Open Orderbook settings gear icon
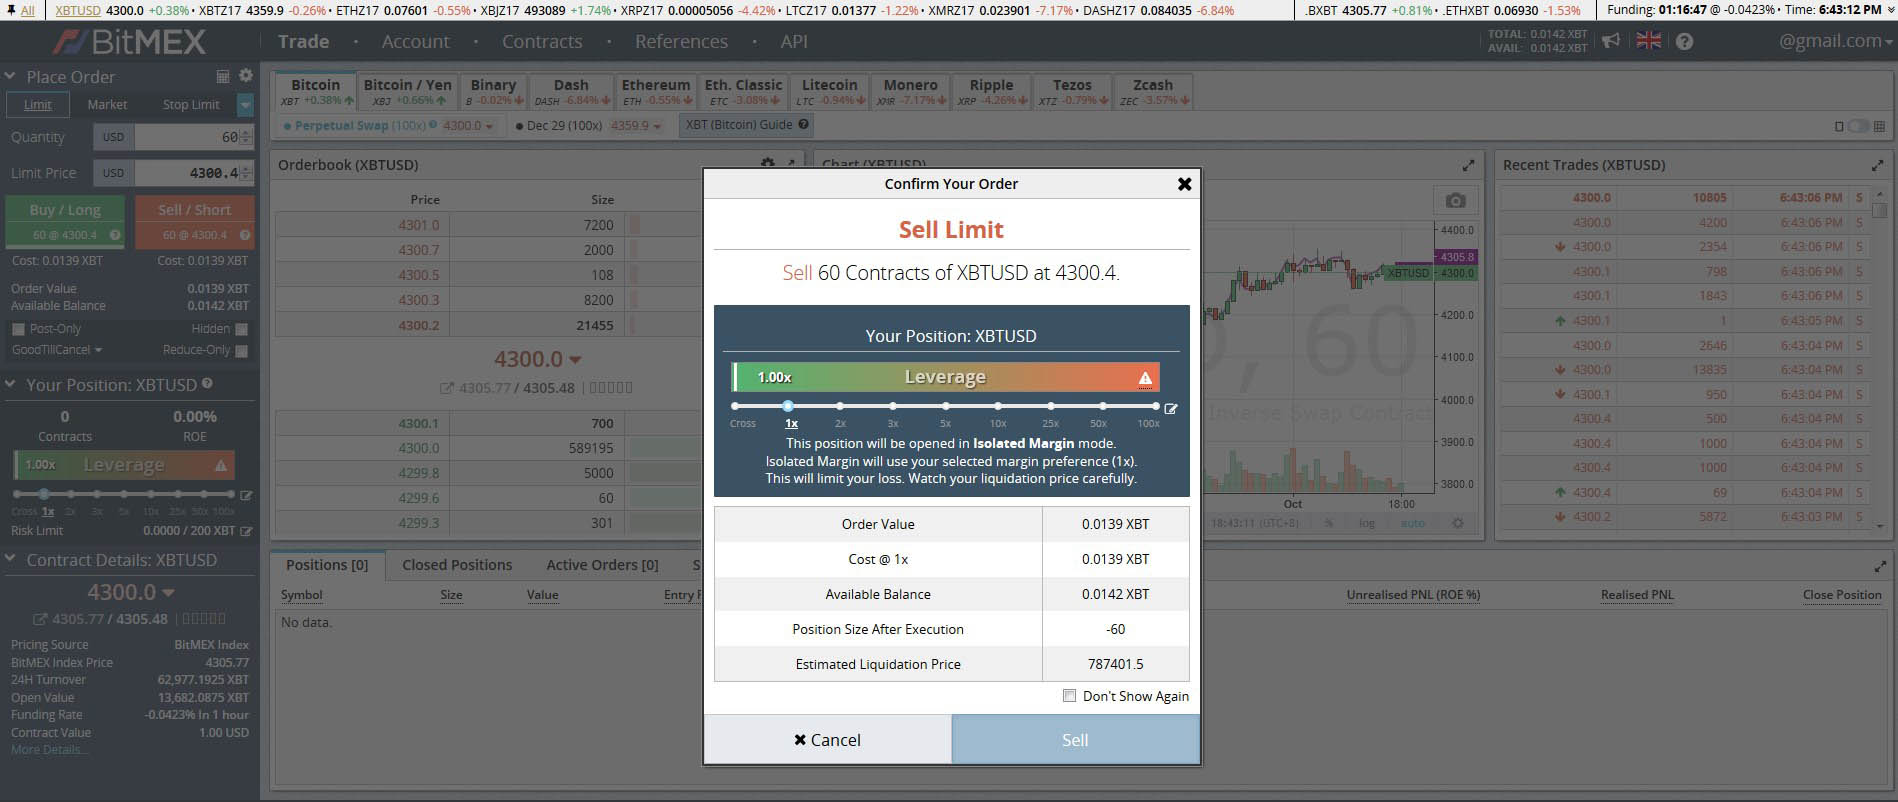 pos(767,163)
